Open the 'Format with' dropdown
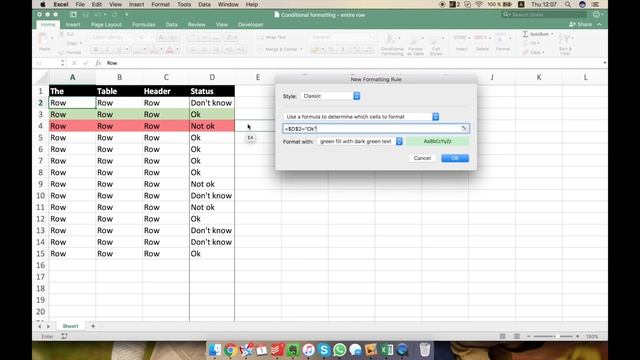The width and height of the screenshot is (640, 360). coord(360,141)
